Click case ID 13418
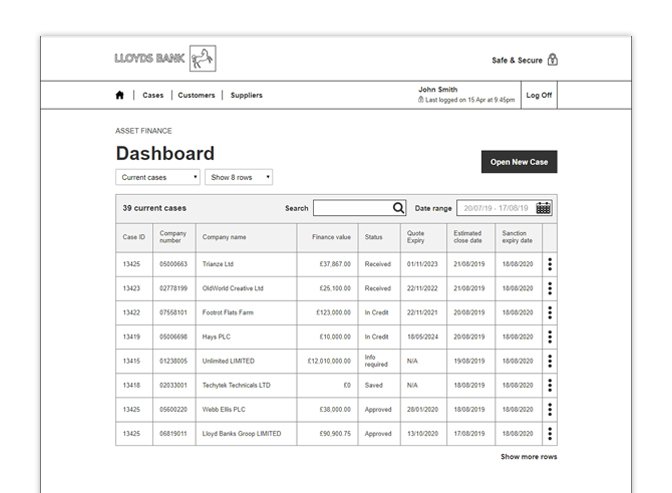Image resolution: width=672 pixels, height=493 pixels. click(x=131, y=385)
